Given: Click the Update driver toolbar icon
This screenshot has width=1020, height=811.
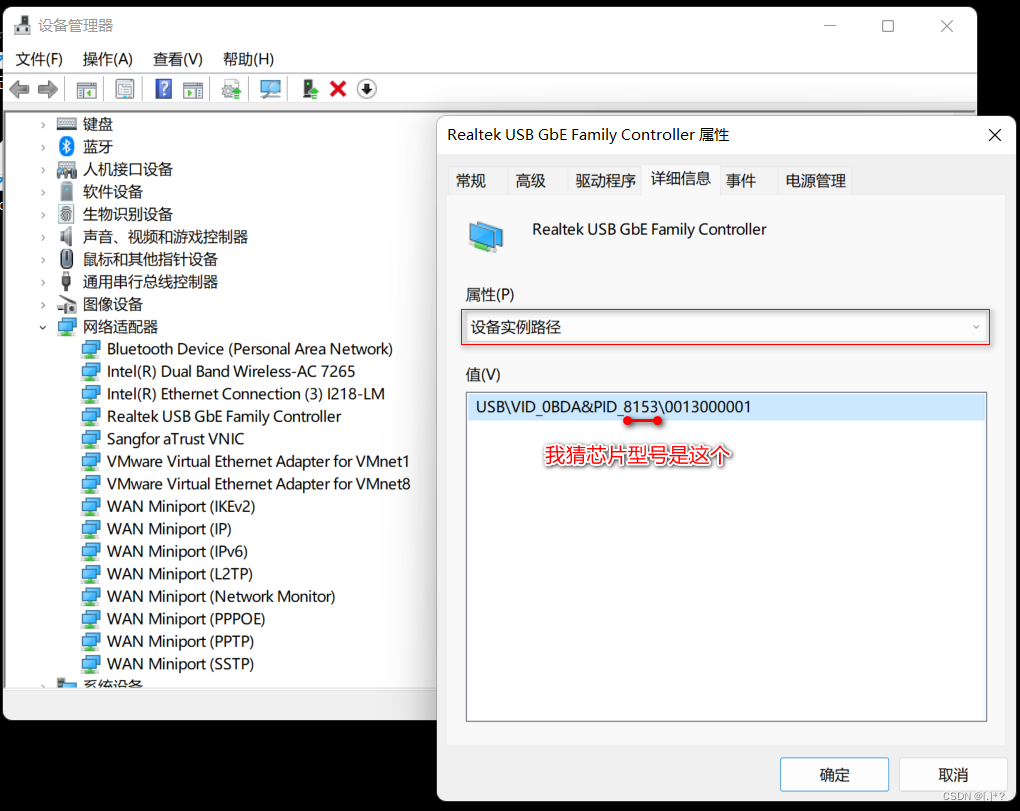Looking at the screenshot, I should (x=232, y=89).
